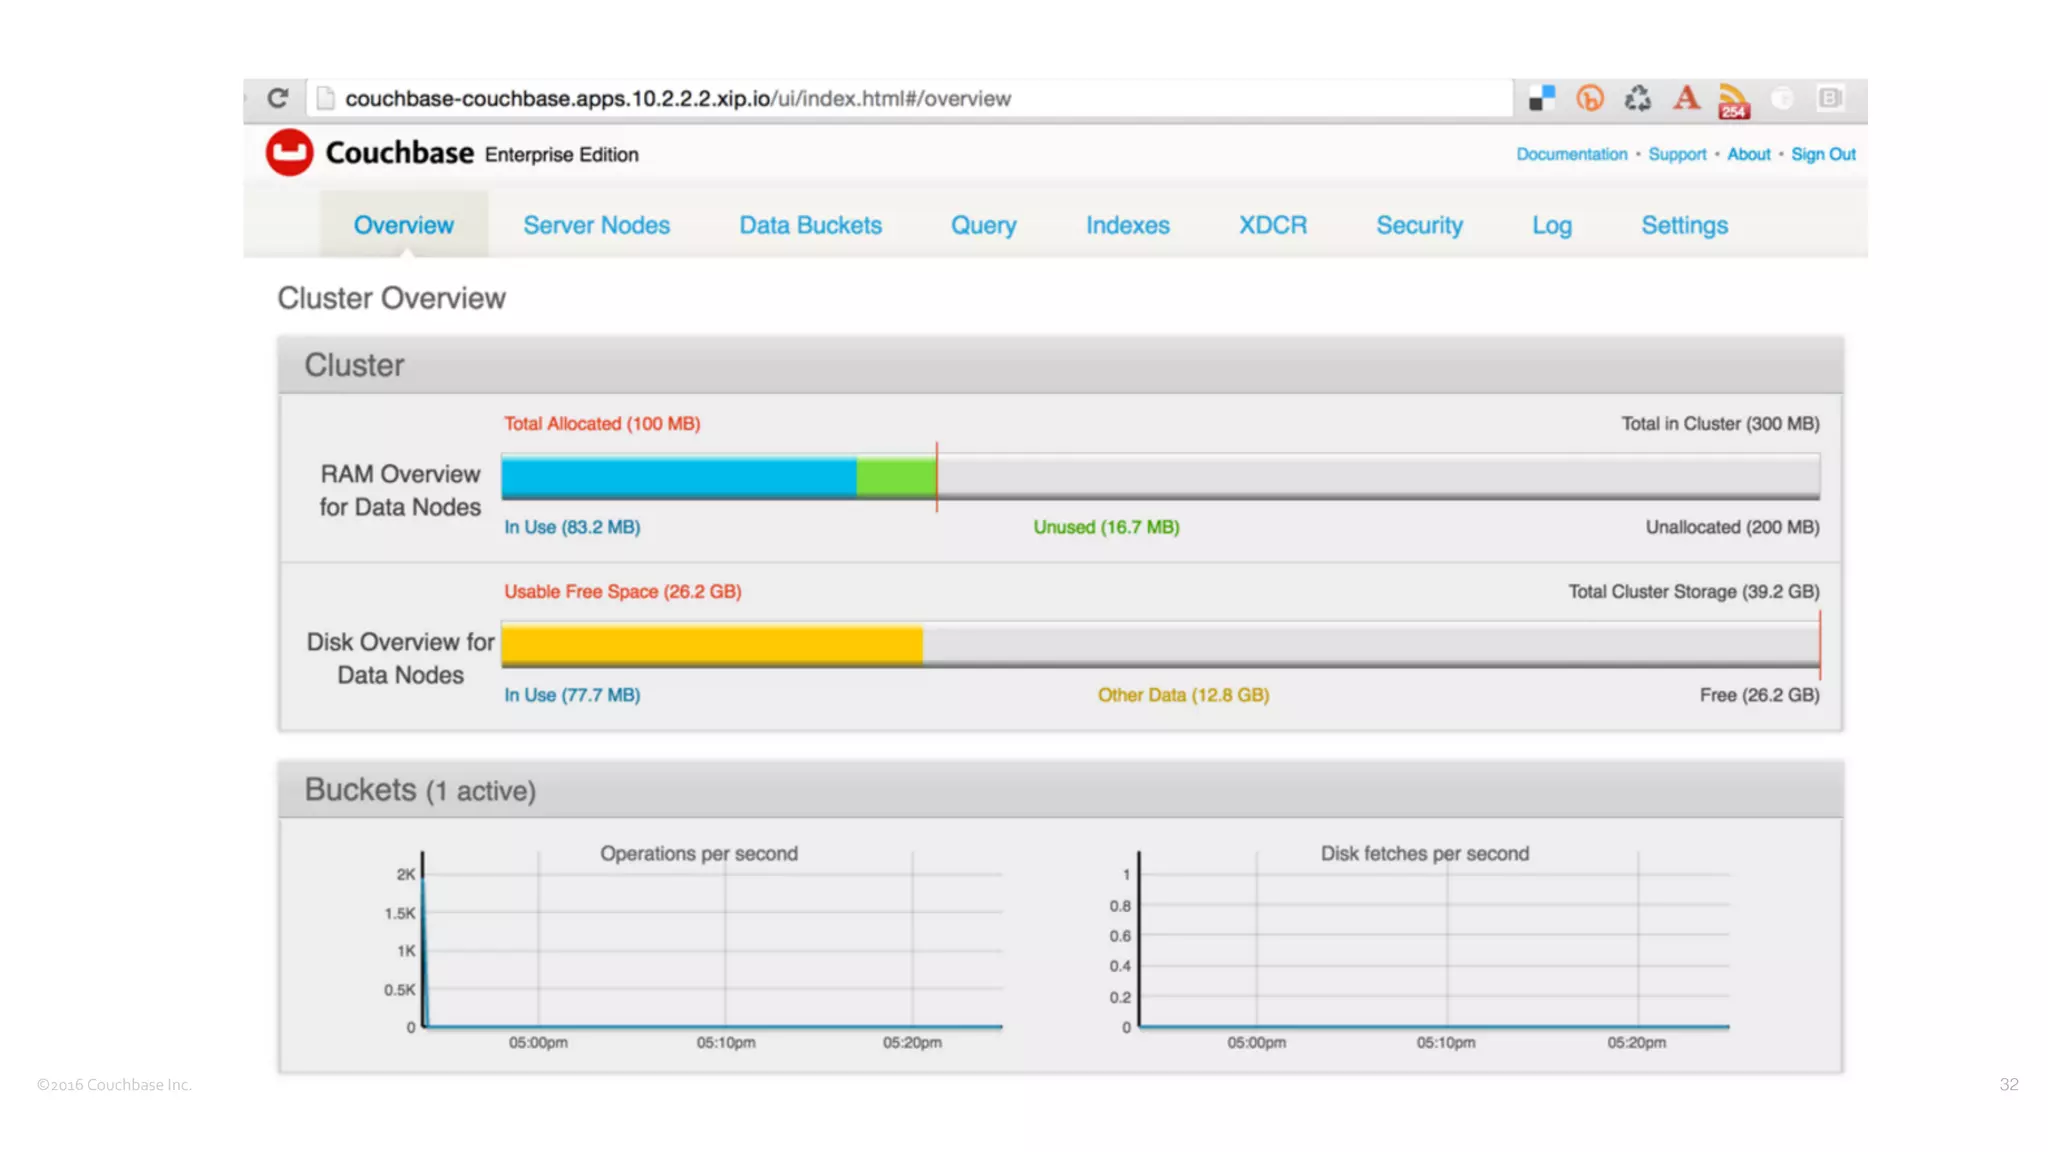Go to the Query tab
Viewport: 2048px width, 1152px height.
[983, 225]
